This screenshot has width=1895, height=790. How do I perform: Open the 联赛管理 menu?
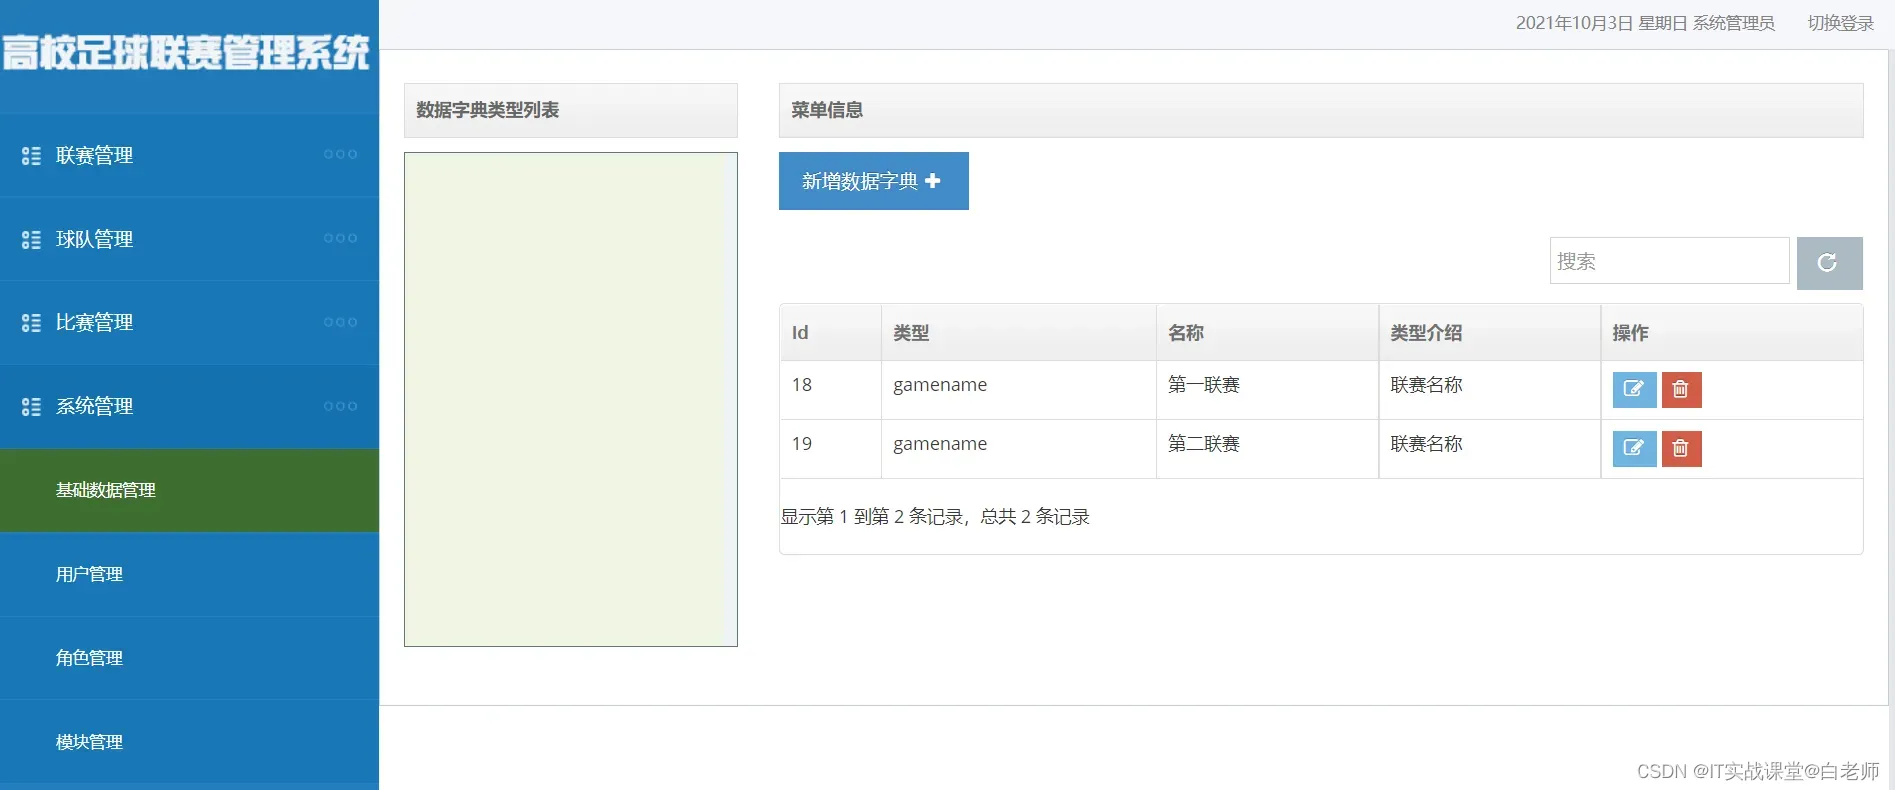tap(189, 155)
